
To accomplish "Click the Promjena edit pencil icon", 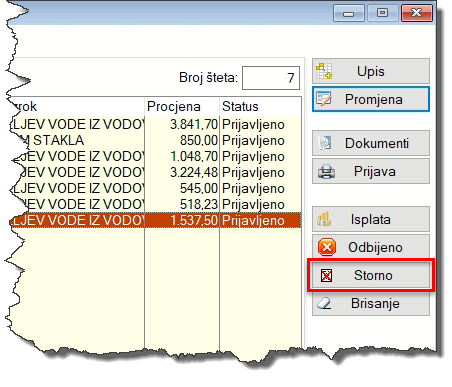I will pos(324,99).
